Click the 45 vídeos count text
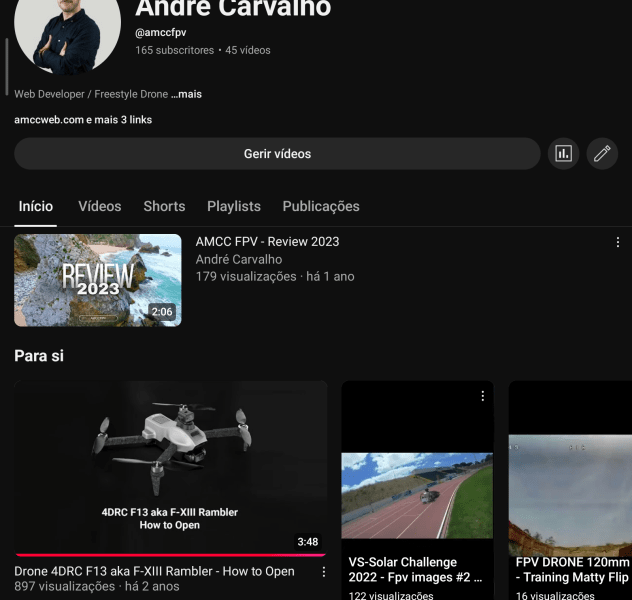The width and height of the screenshot is (632, 600). point(247,50)
